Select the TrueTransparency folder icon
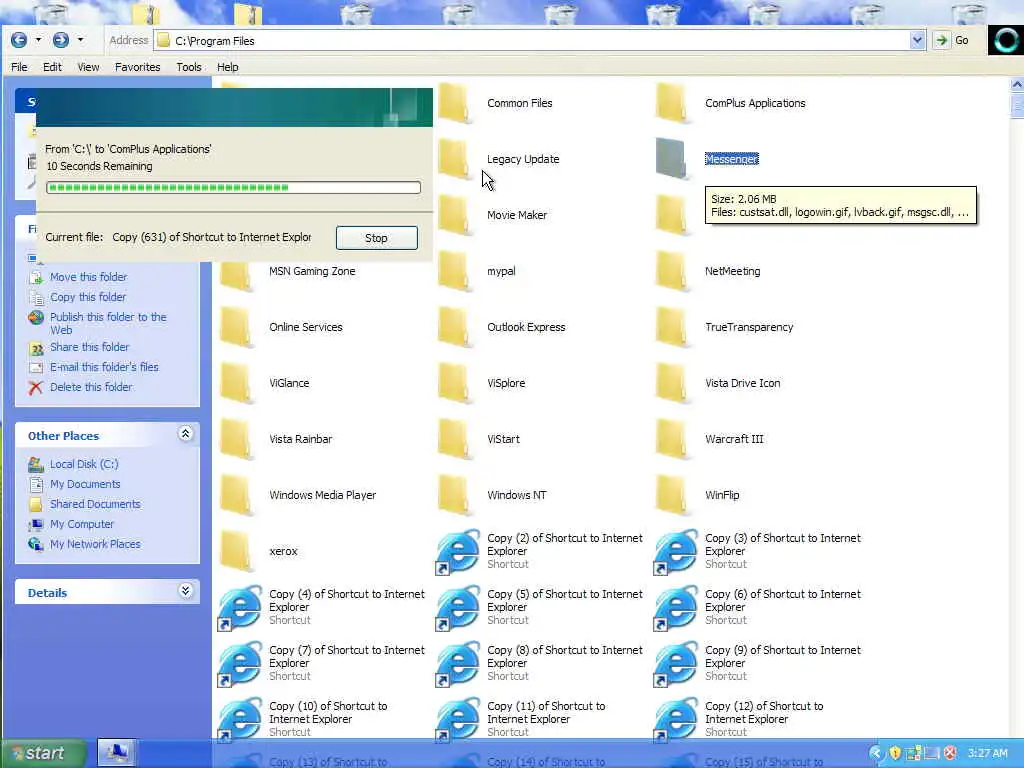The height and width of the screenshot is (768, 1024). pos(672,327)
